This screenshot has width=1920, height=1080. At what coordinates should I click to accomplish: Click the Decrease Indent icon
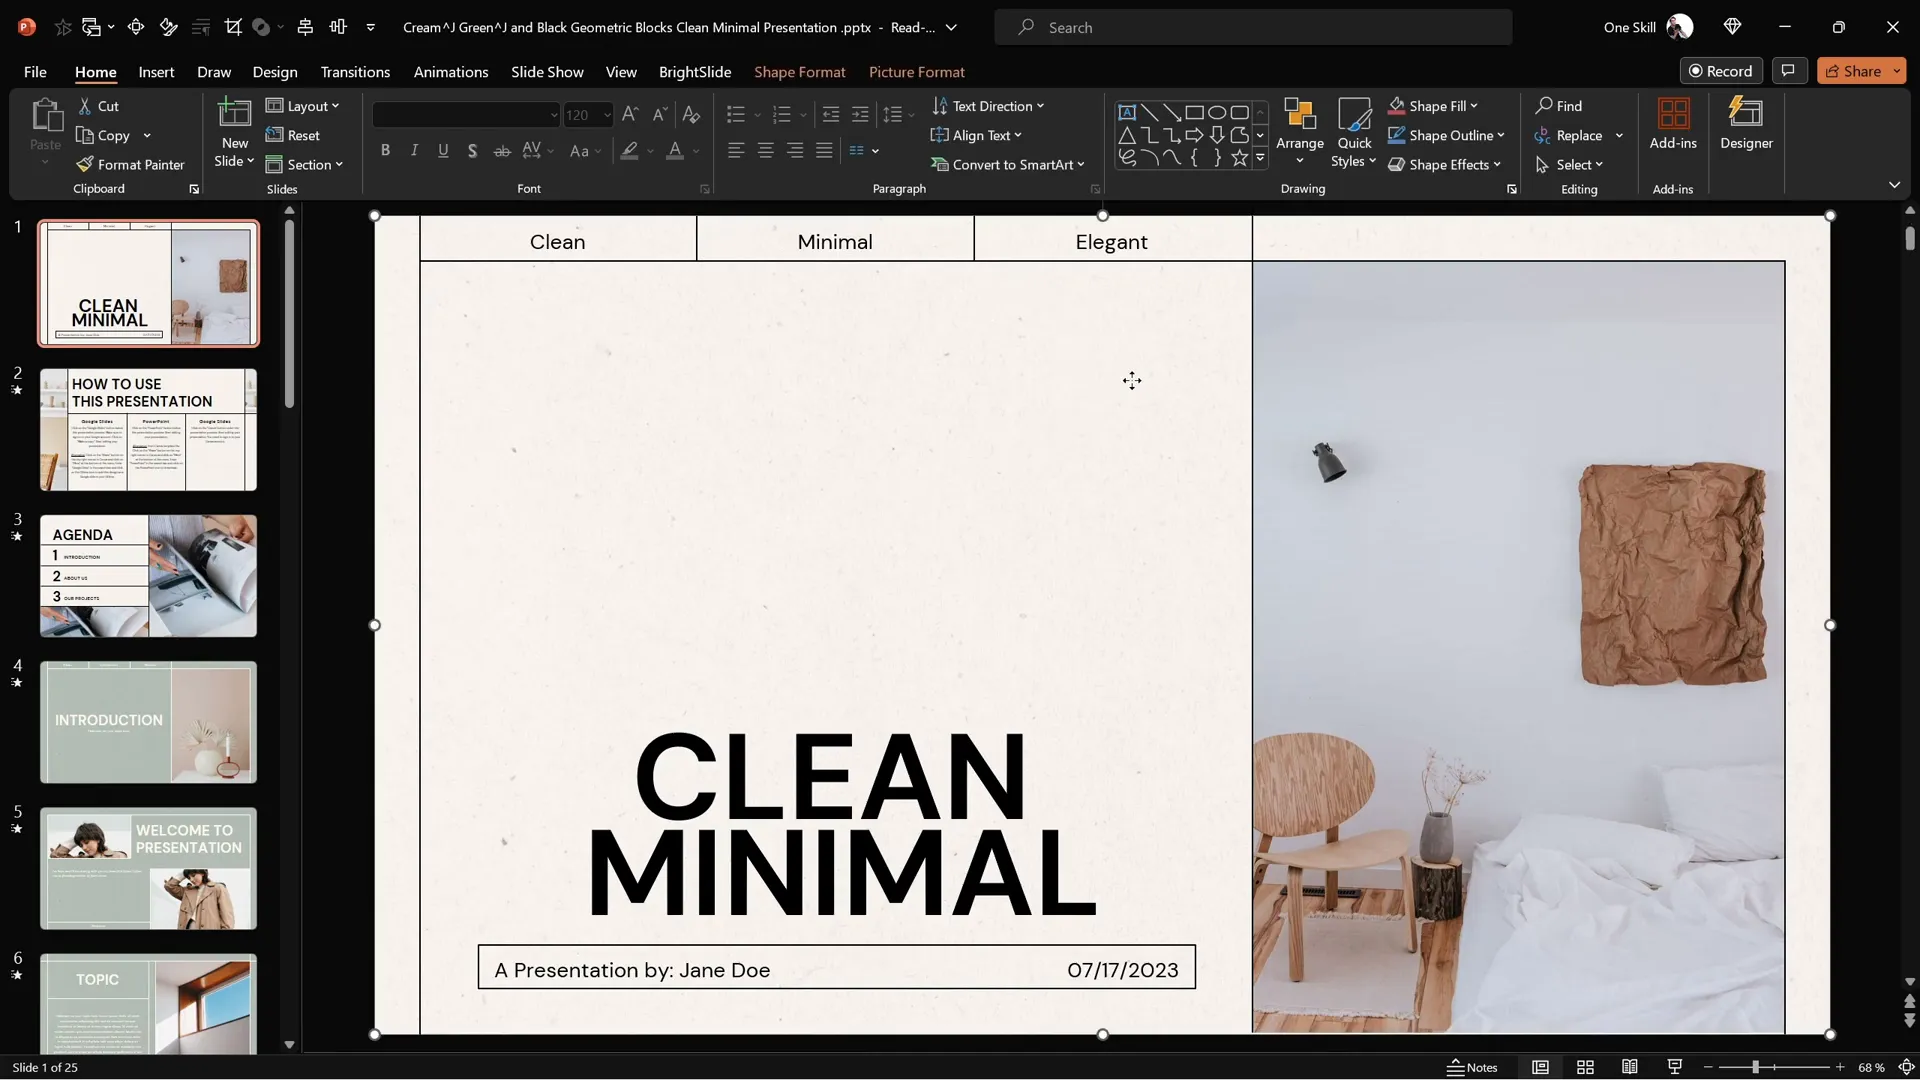831,115
